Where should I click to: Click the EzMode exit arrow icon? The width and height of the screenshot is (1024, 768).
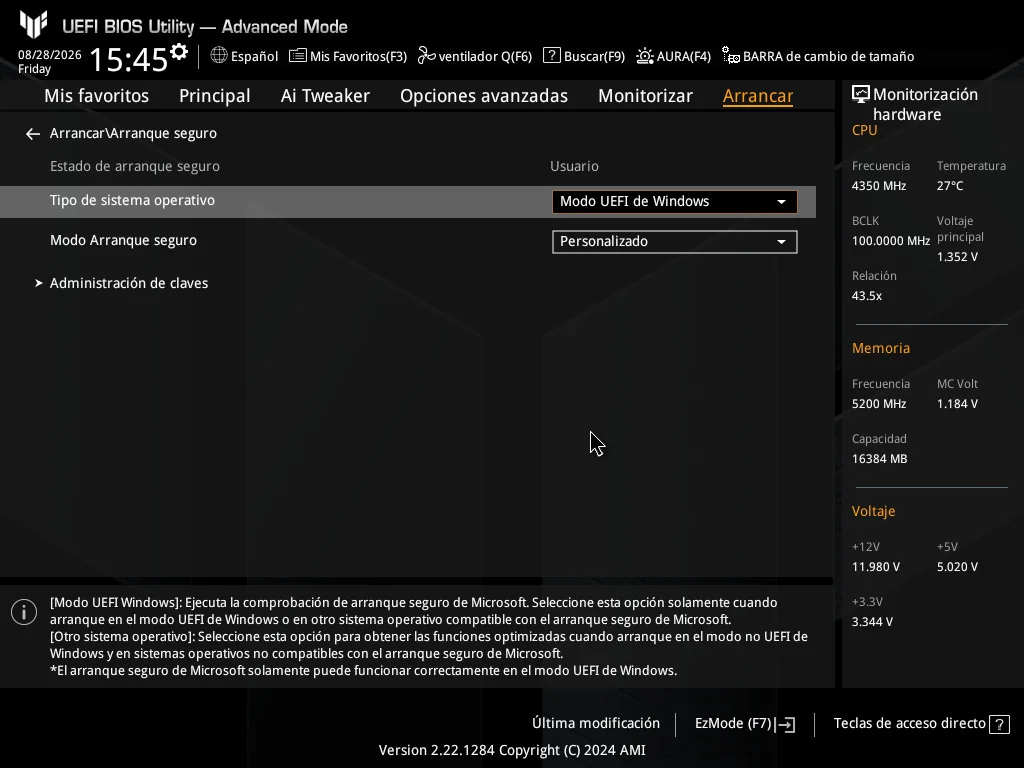point(786,724)
